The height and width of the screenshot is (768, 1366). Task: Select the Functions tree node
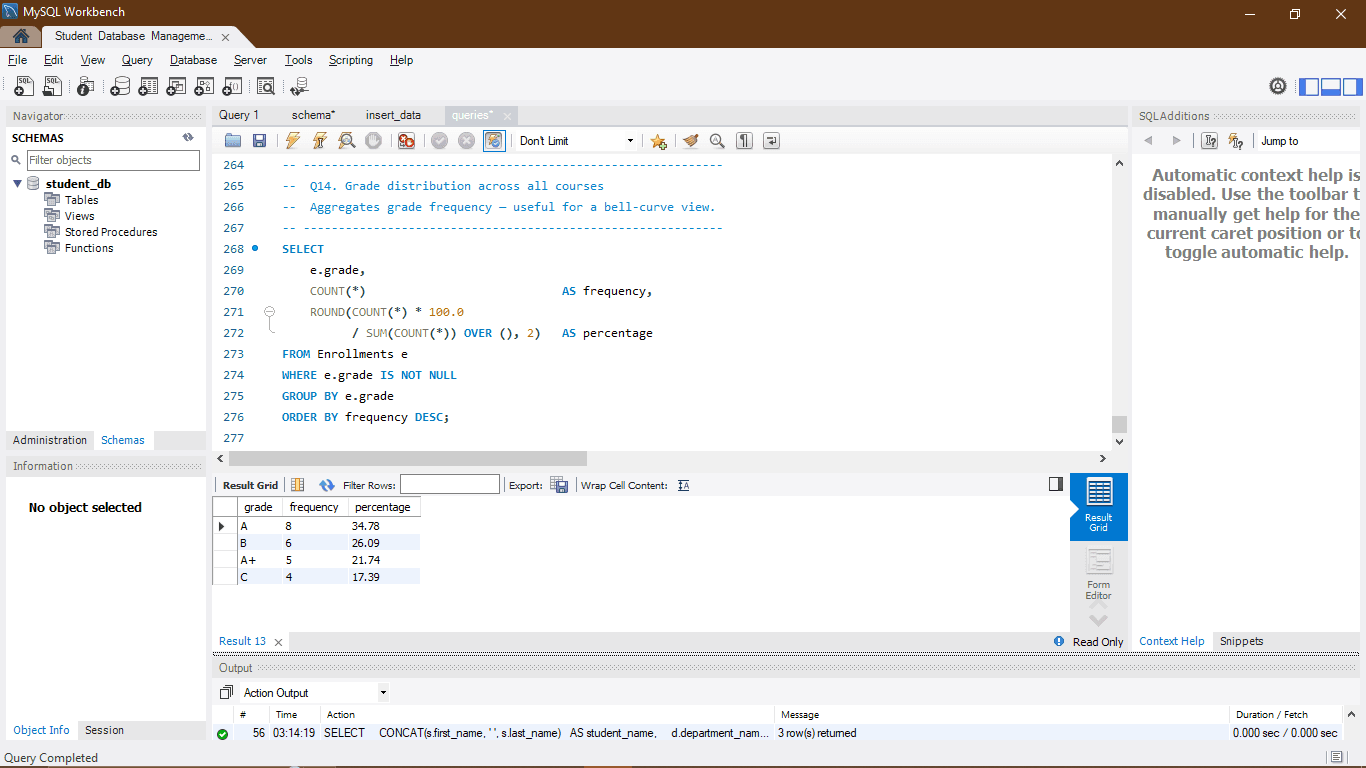89,248
